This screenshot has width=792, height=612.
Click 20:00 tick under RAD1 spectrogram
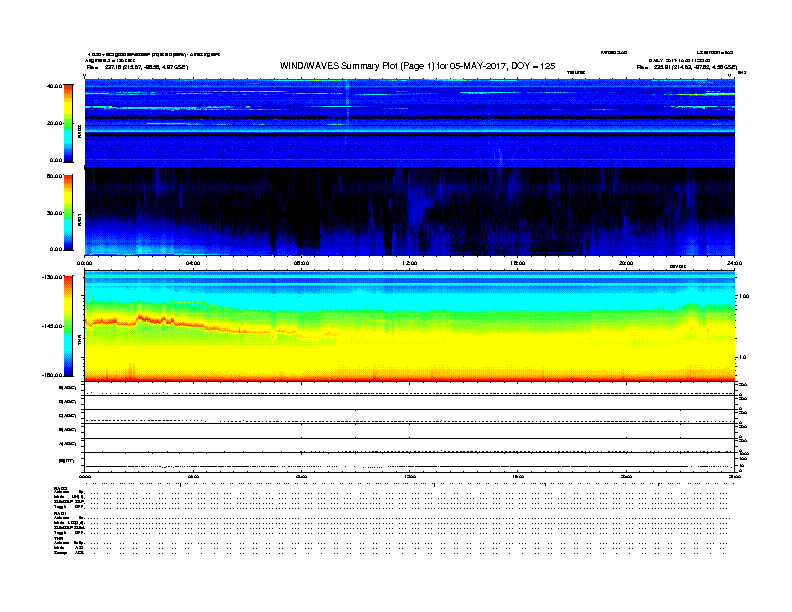pyautogui.click(x=626, y=263)
